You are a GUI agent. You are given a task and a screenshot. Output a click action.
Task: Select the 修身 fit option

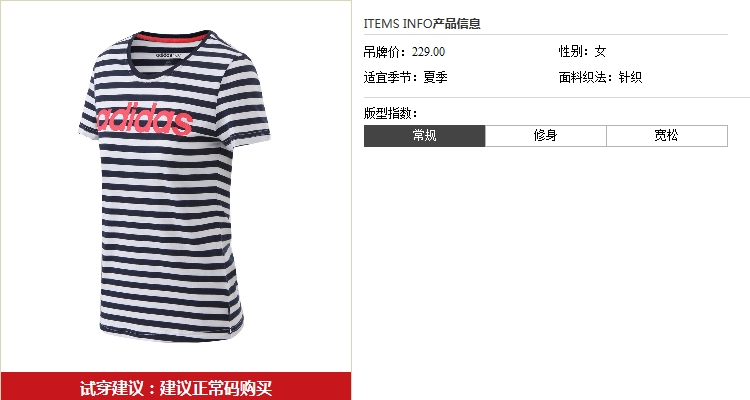pos(546,136)
